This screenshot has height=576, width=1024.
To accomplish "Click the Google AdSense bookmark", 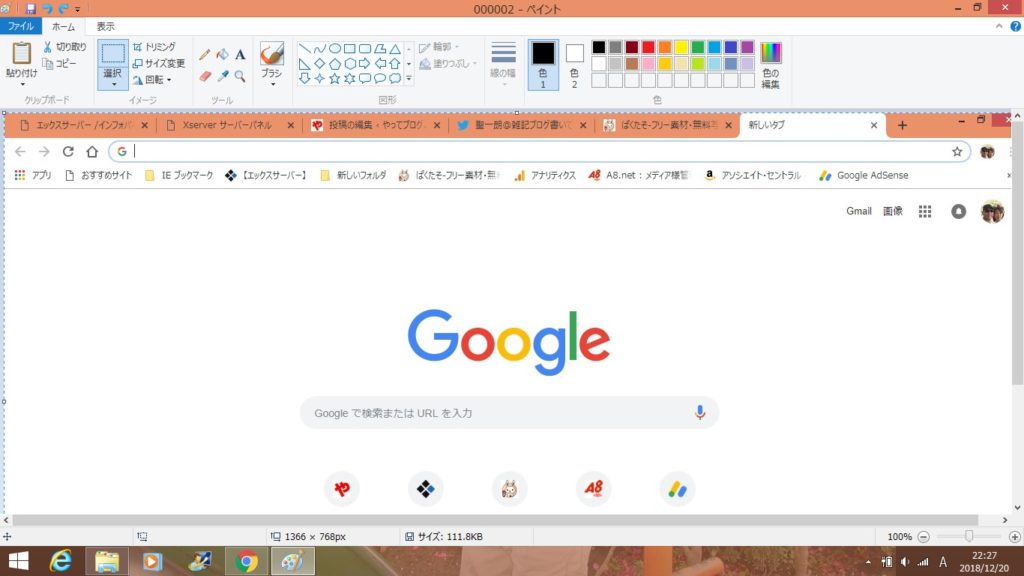I will [865, 175].
